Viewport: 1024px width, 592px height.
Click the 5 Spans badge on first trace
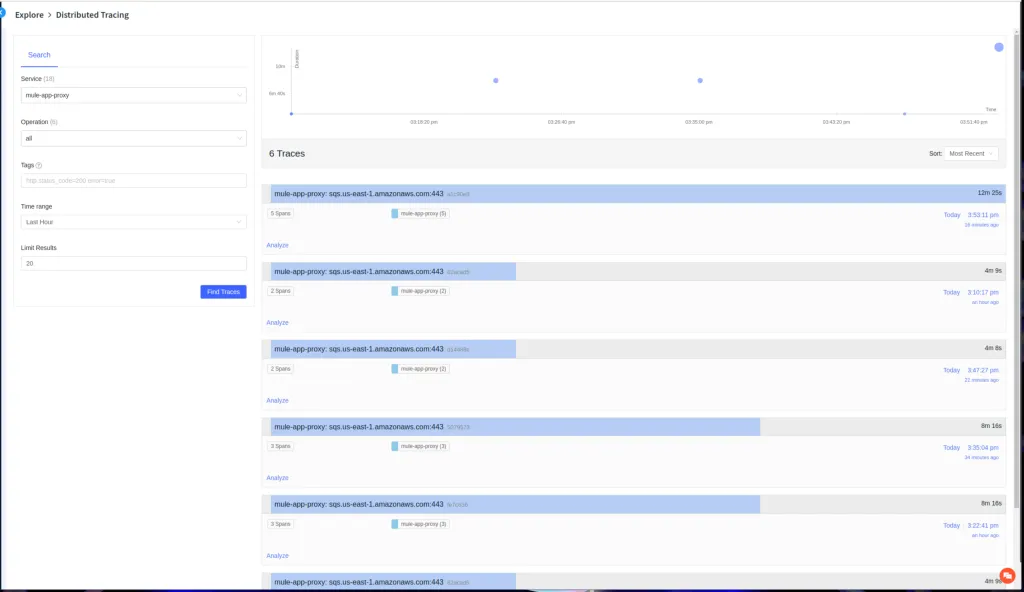click(280, 213)
